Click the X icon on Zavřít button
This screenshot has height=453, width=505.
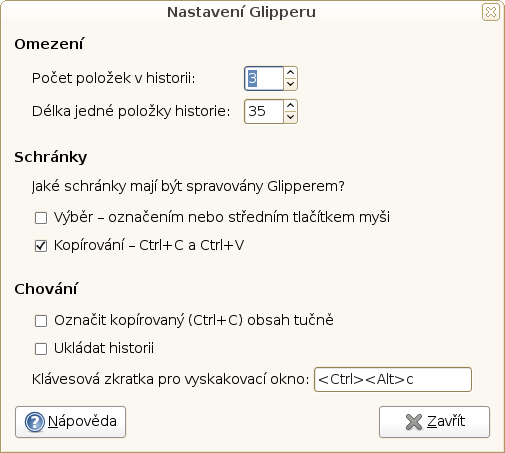[x=414, y=422]
